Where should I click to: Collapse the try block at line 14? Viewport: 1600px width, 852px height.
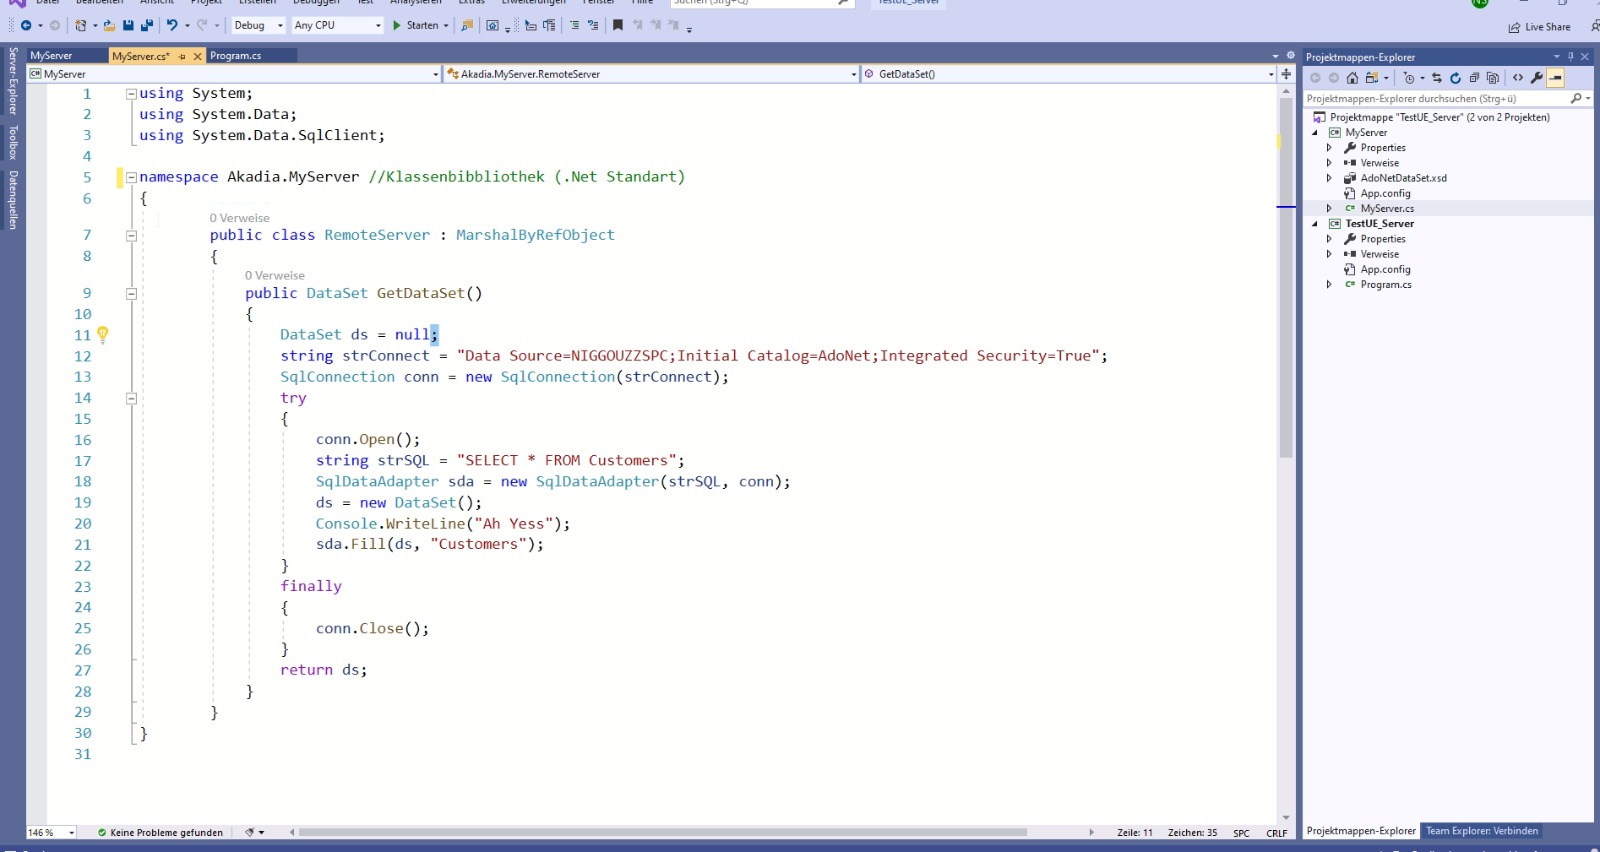click(131, 398)
